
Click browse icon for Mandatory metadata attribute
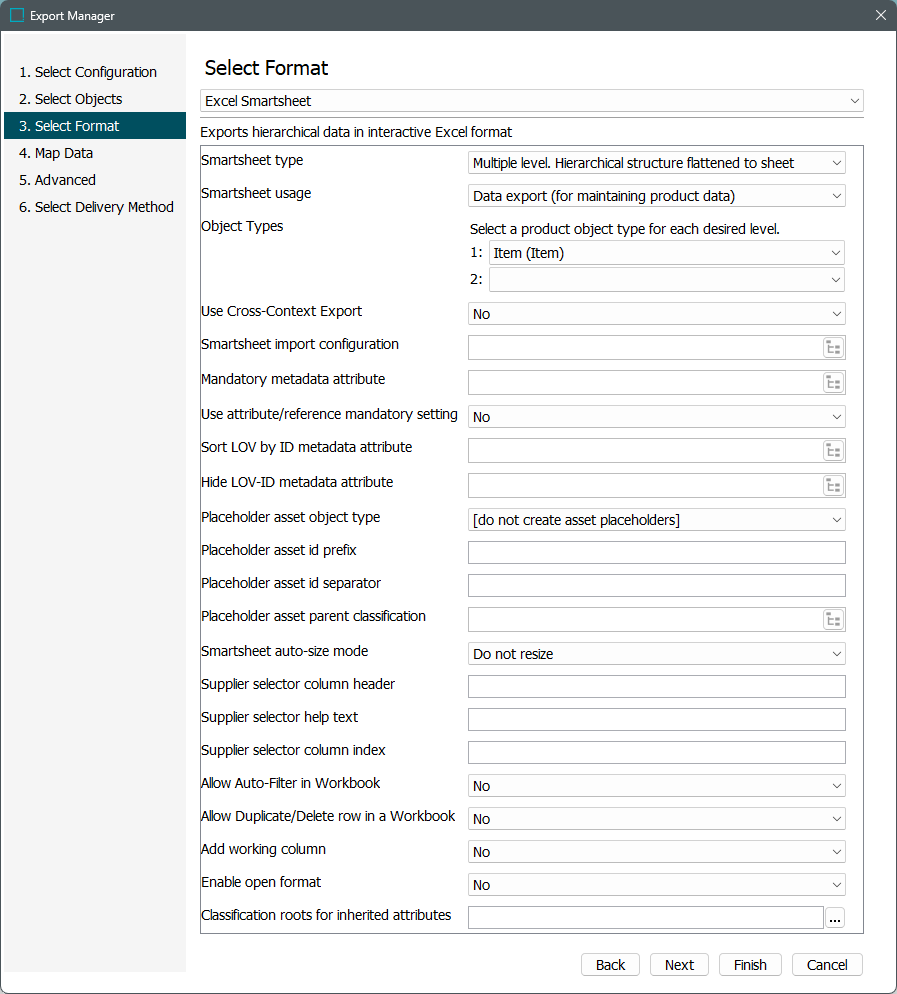tap(833, 383)
